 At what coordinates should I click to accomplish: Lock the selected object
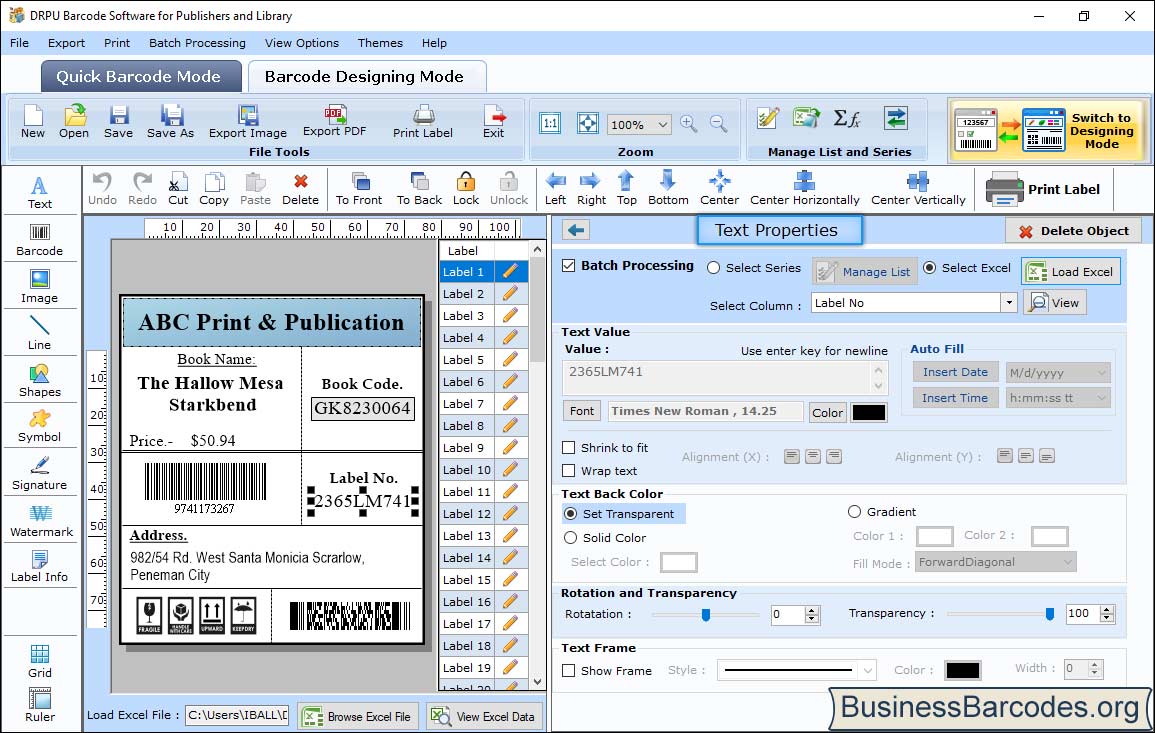click(x=466, y=189)
